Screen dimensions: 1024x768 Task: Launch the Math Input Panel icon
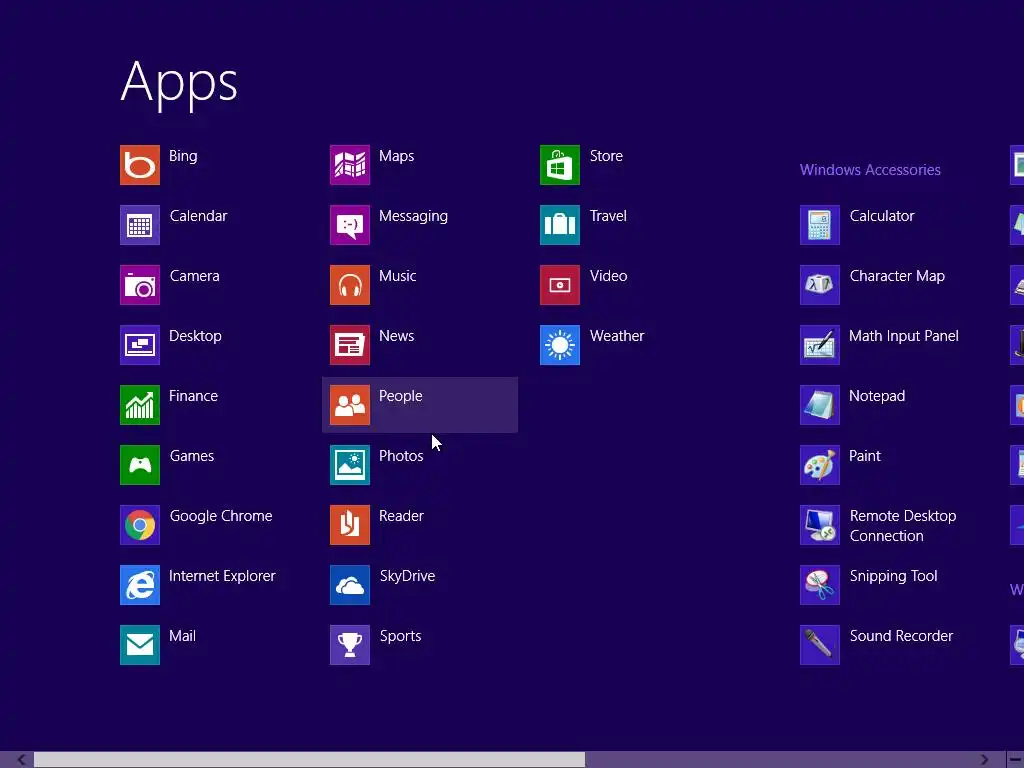(820, 345)
